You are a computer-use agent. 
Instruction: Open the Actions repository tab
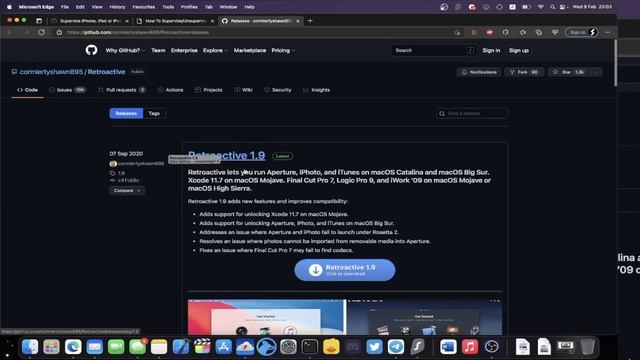click(170, 90)
